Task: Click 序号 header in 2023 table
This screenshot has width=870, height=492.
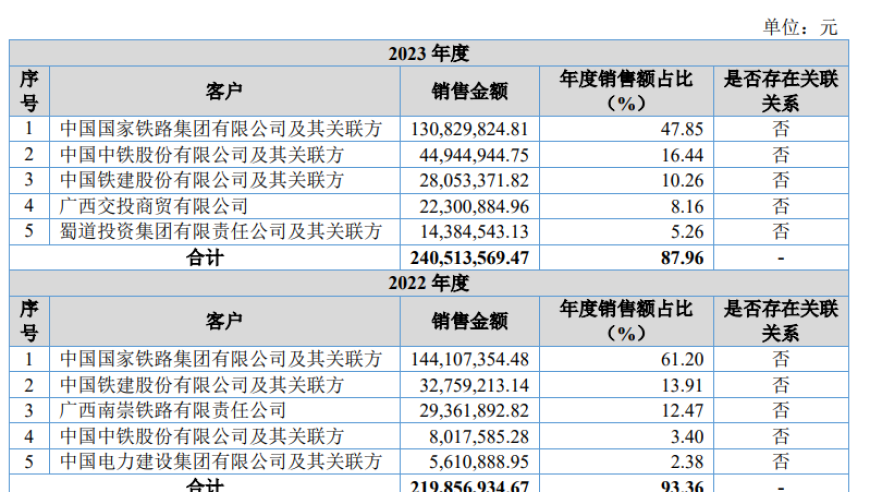Action: point(29,91)
